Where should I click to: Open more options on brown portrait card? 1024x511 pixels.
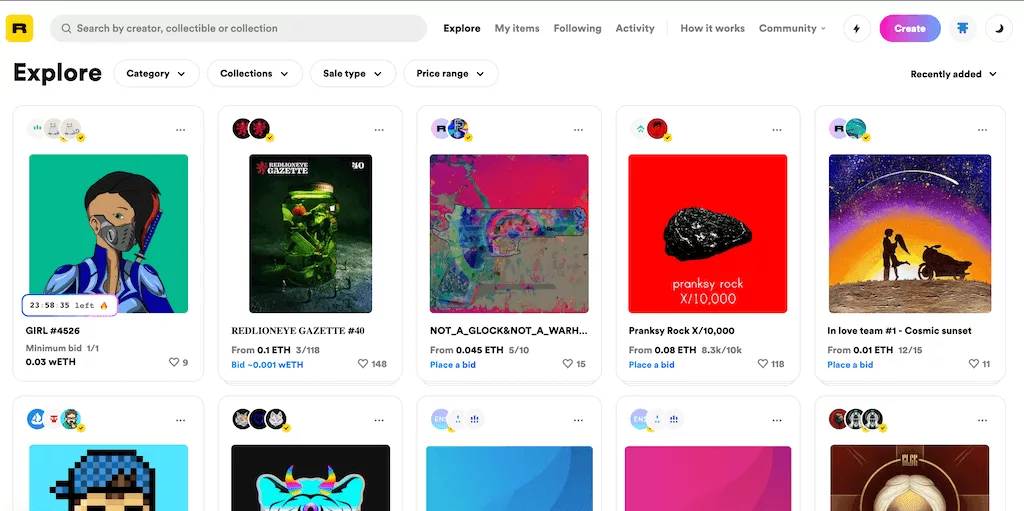coord(982,420)
